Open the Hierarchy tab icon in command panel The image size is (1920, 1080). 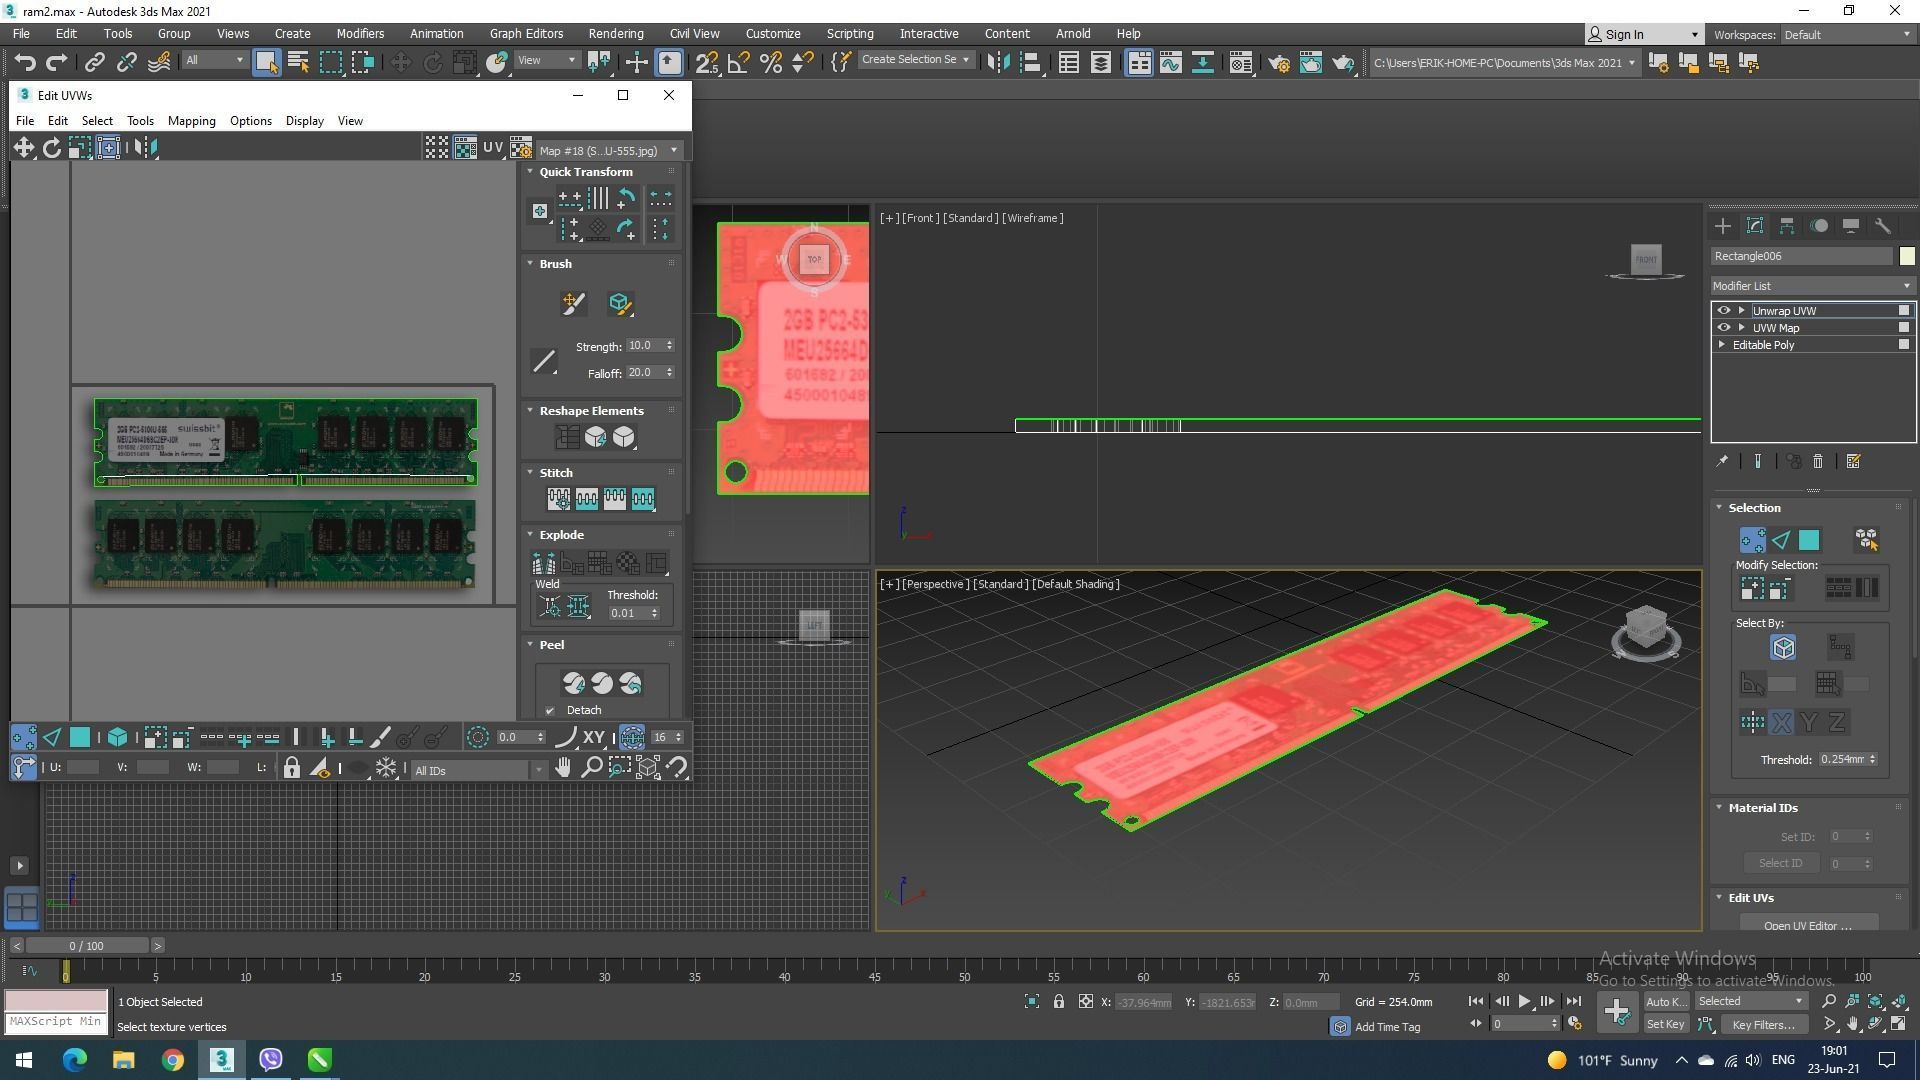point(1787,226)
